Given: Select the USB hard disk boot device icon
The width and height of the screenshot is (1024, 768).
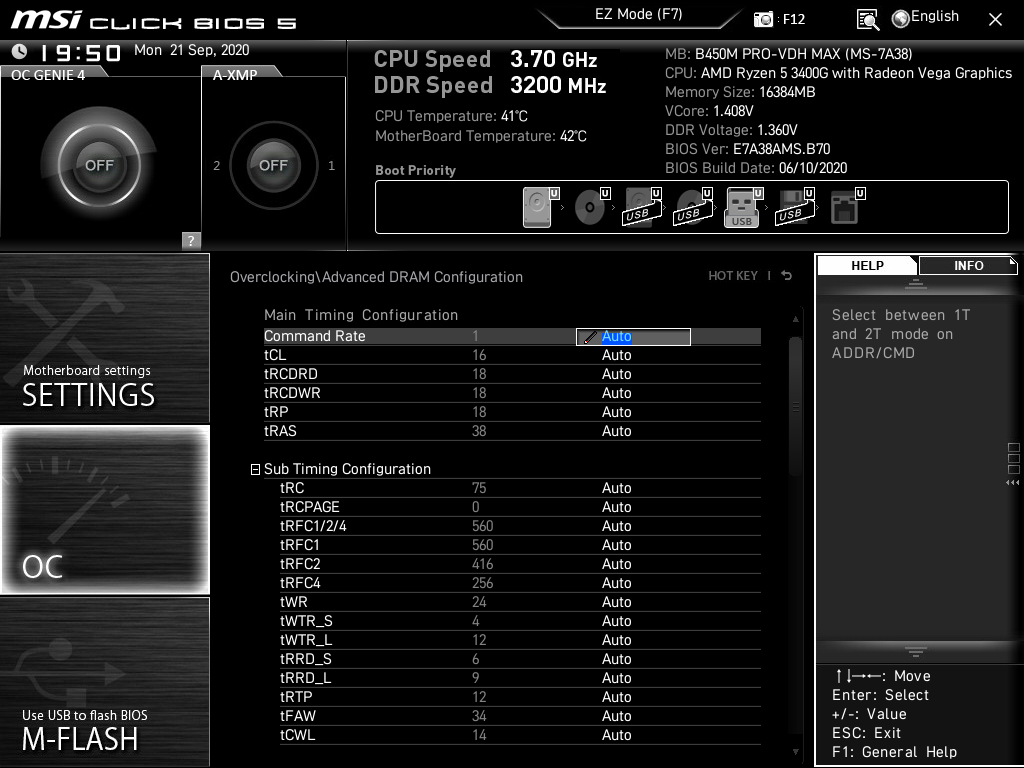Looking at the screenshot, I should 641,207.
